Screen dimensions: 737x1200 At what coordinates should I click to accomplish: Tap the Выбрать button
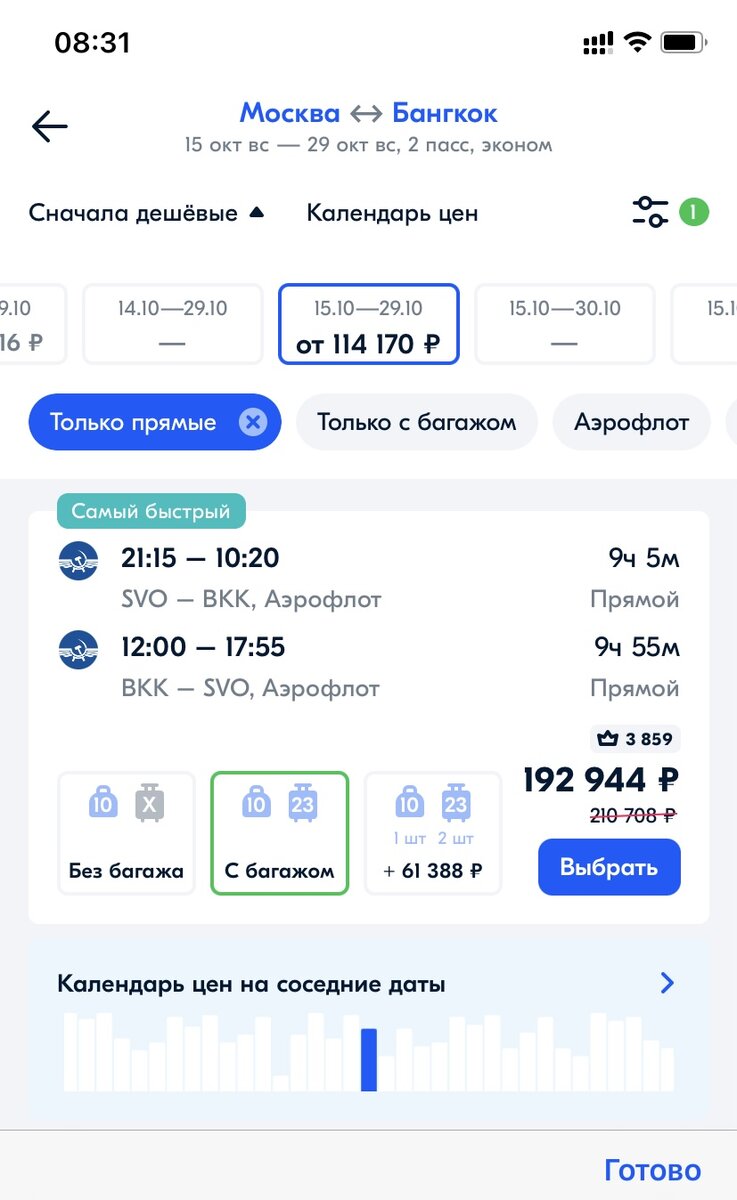click(x=609, y=867)
